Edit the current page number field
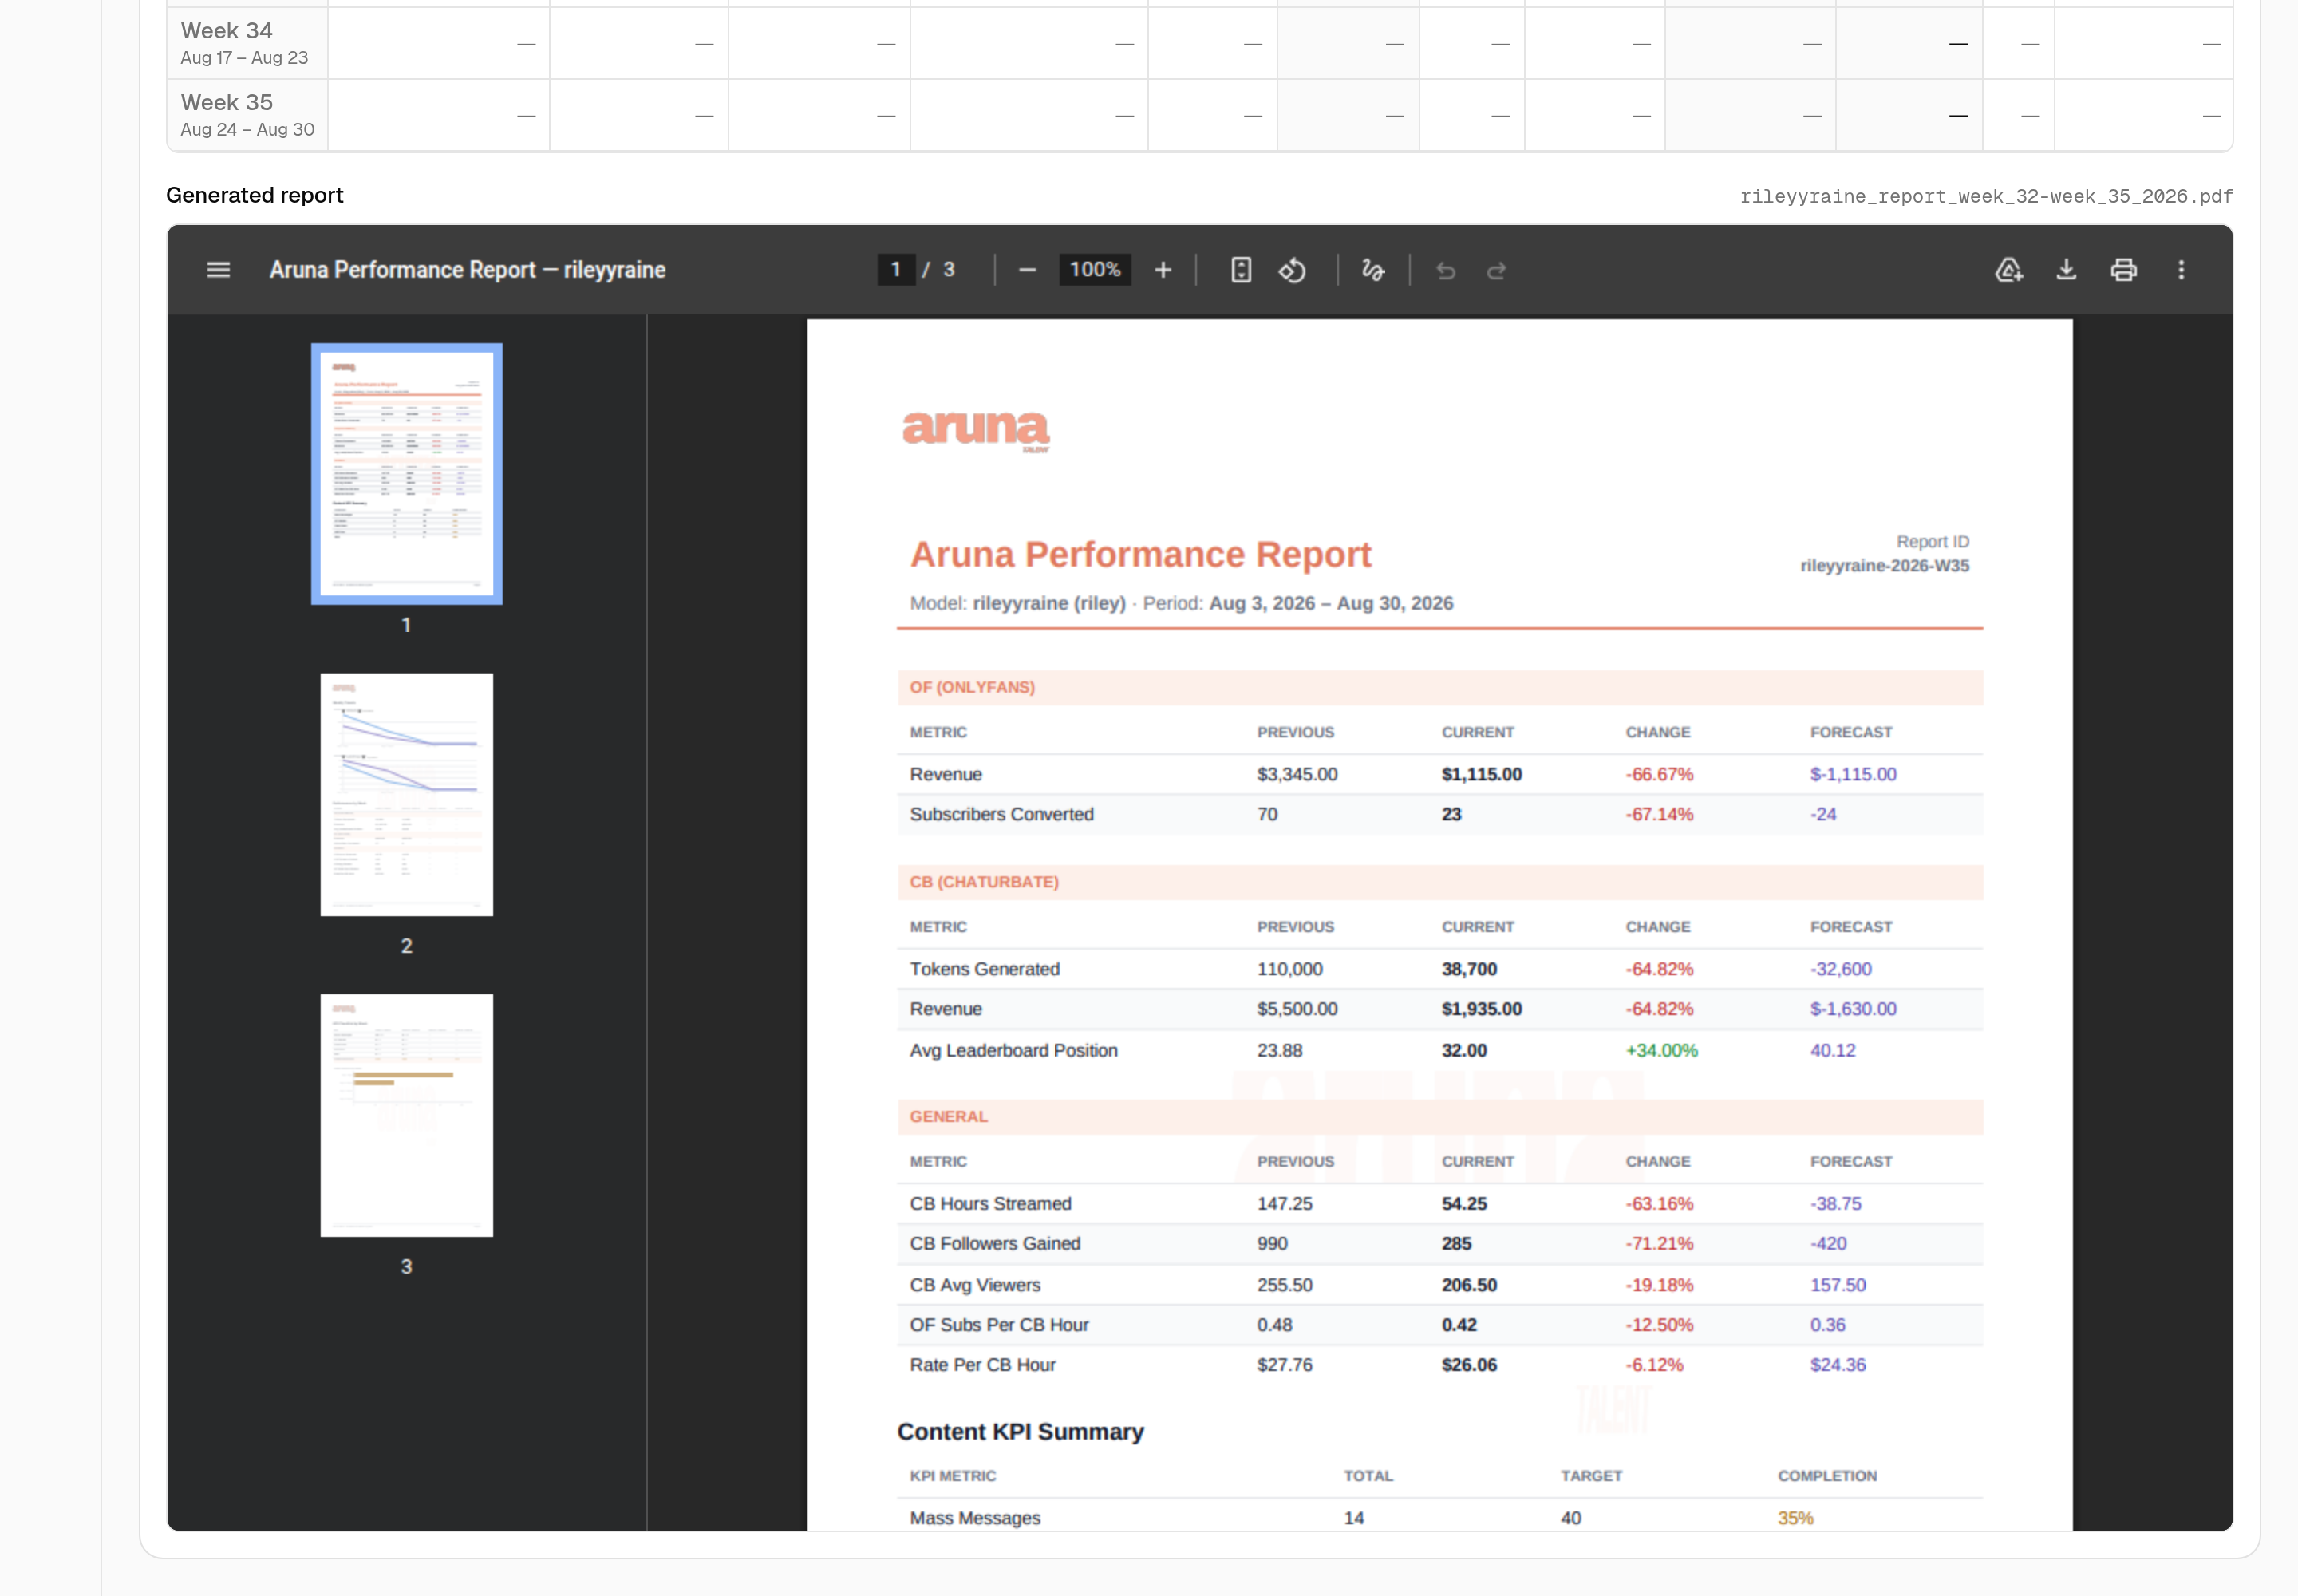This screenshot has height=1596, width=2298. [896, 270]
